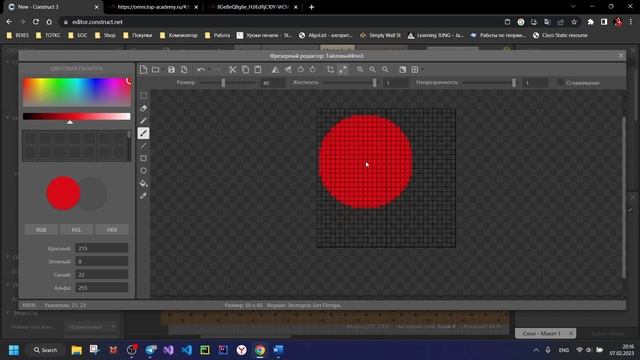Click the middle Zoom magnifier icon
This screenshot has width=640, height=360.
(x=373, y=70)
